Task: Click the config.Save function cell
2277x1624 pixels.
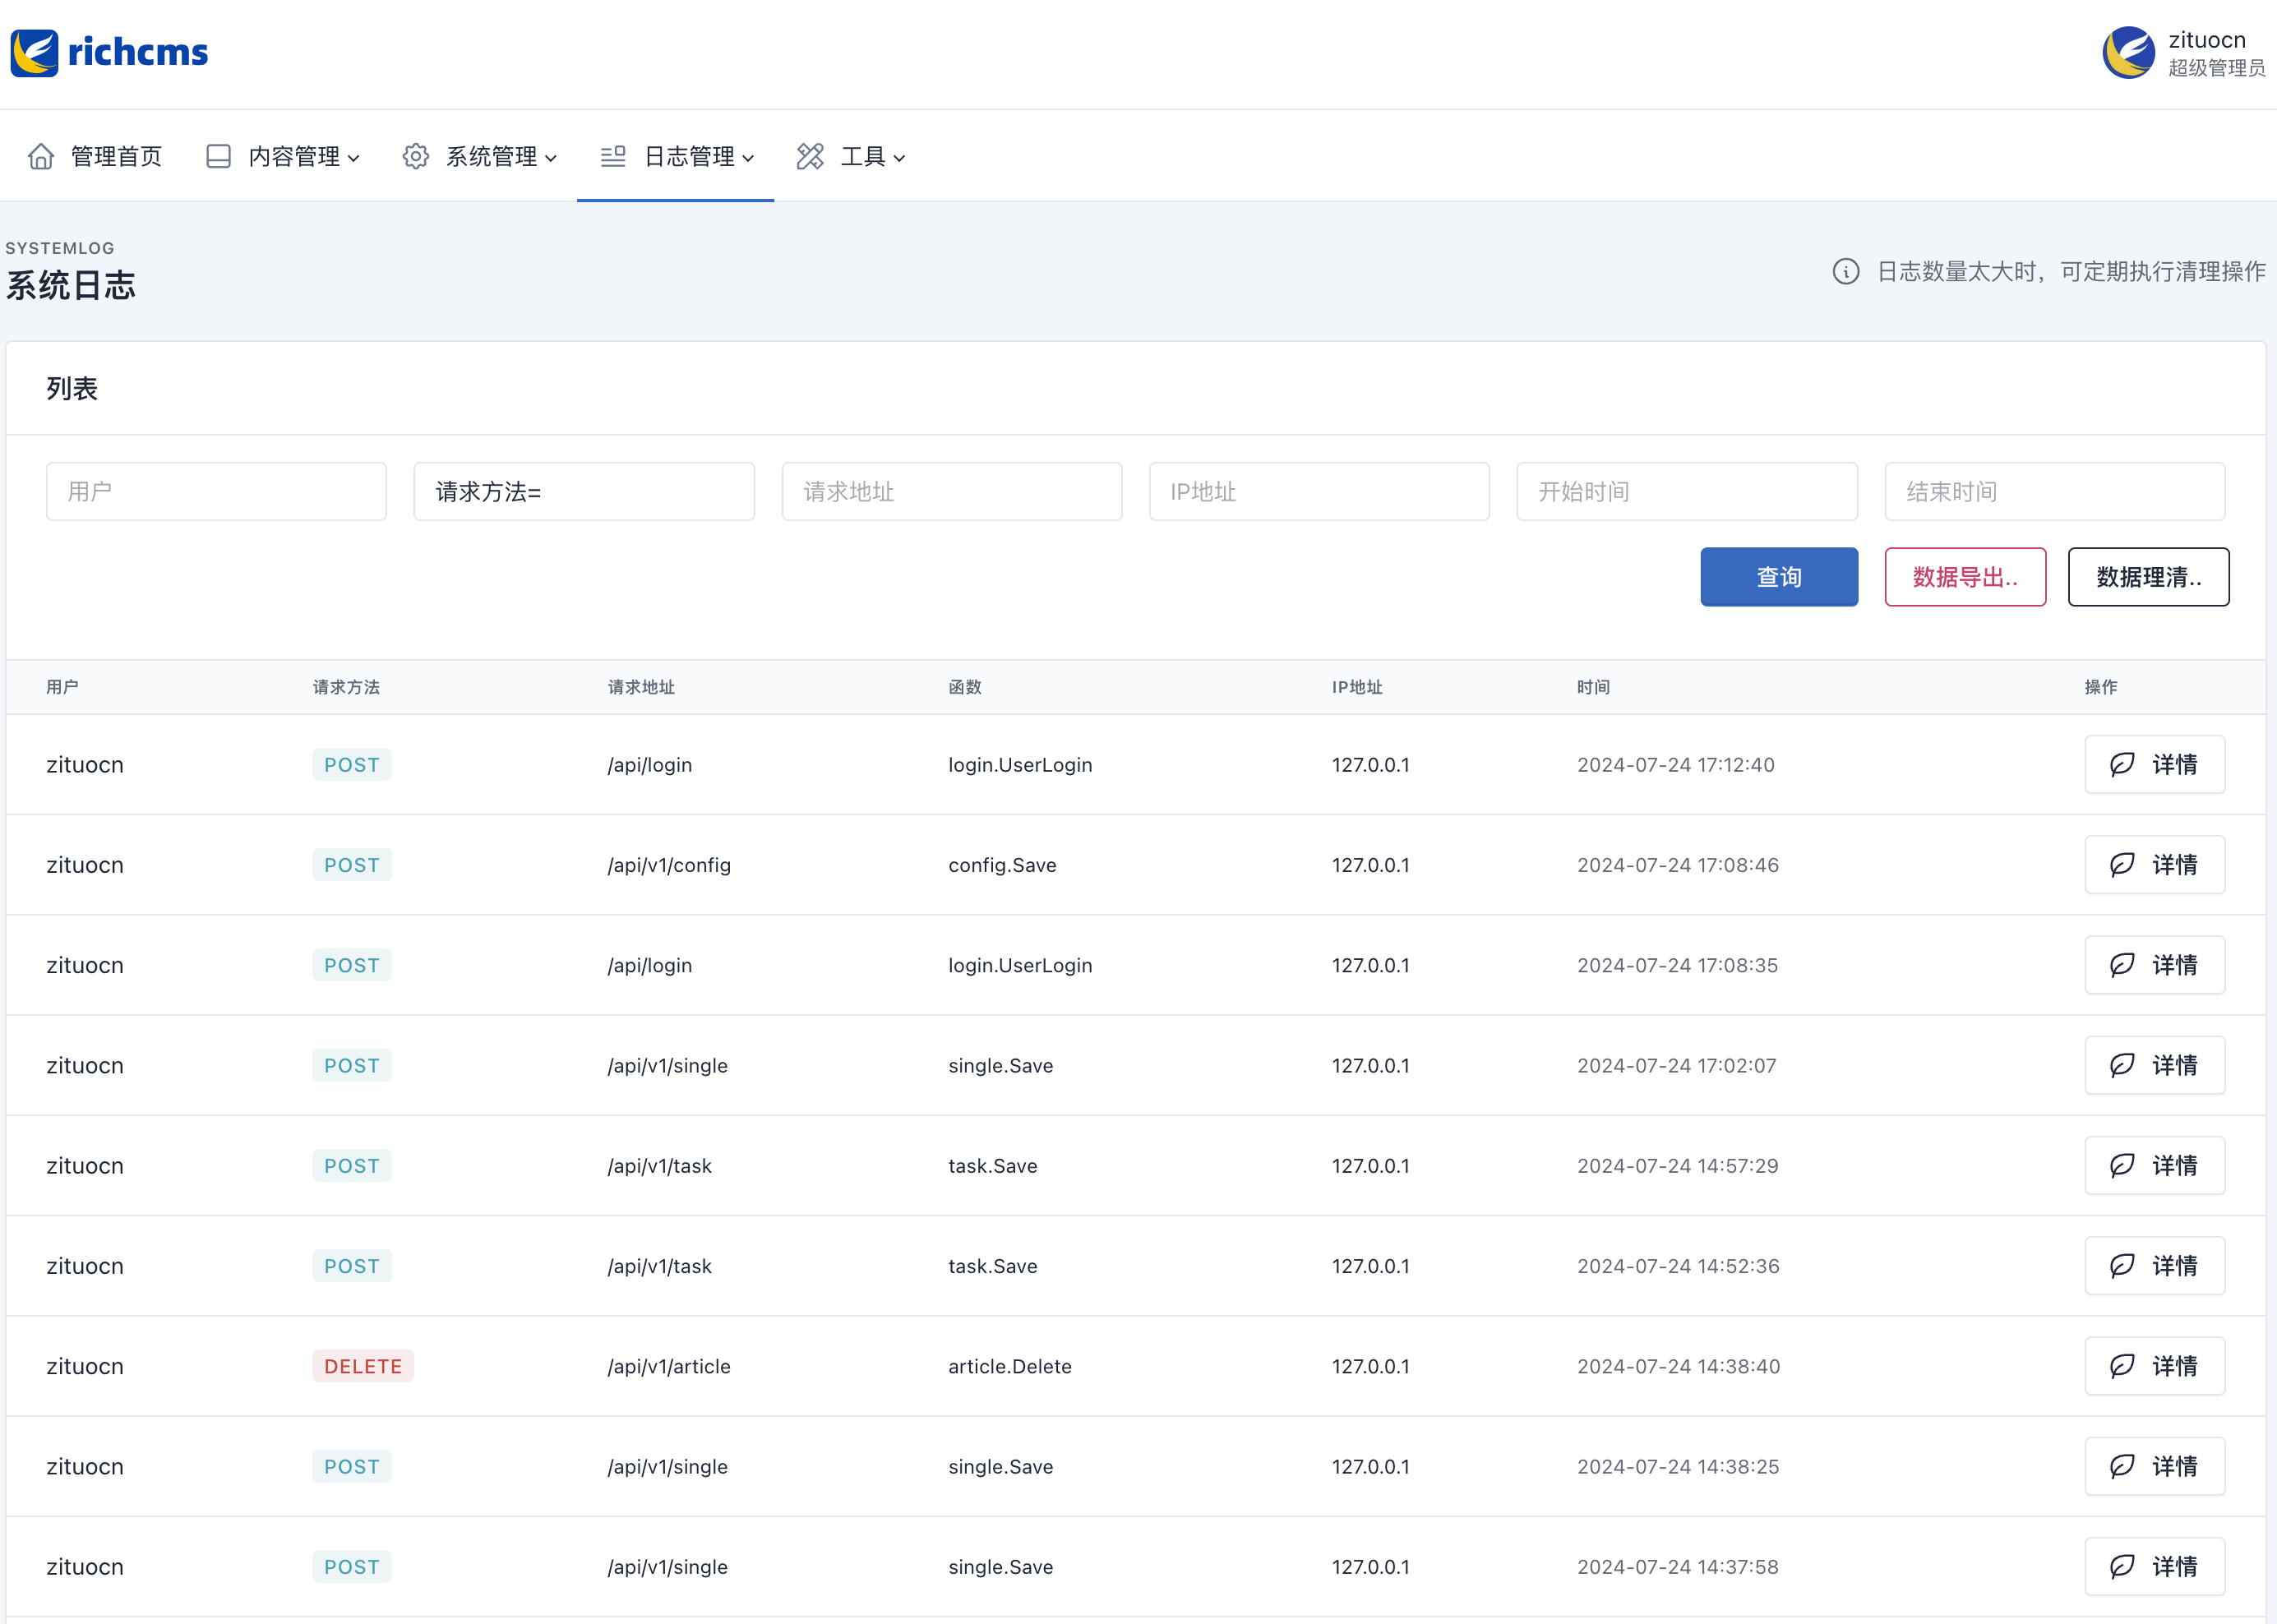Action: [1002, 865]
